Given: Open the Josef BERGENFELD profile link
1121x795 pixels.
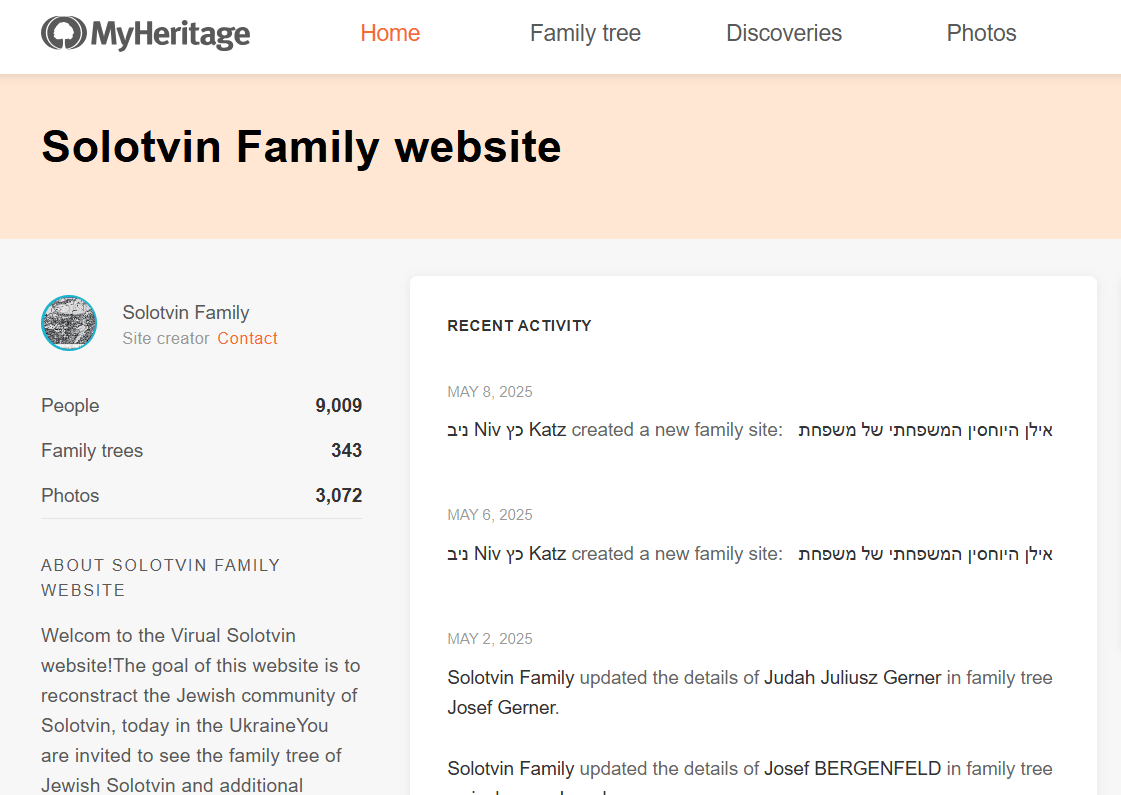Looking at the screenshot, I should coord(852,769).
